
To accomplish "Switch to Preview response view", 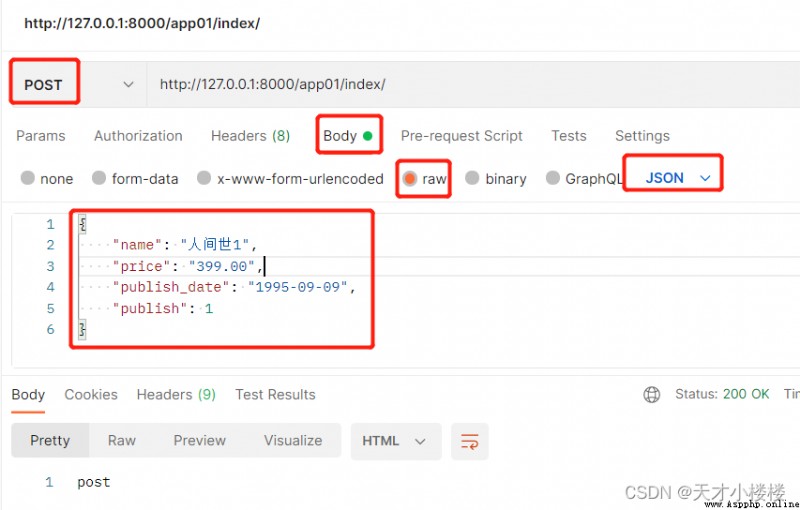I will (x=199, y=440).
